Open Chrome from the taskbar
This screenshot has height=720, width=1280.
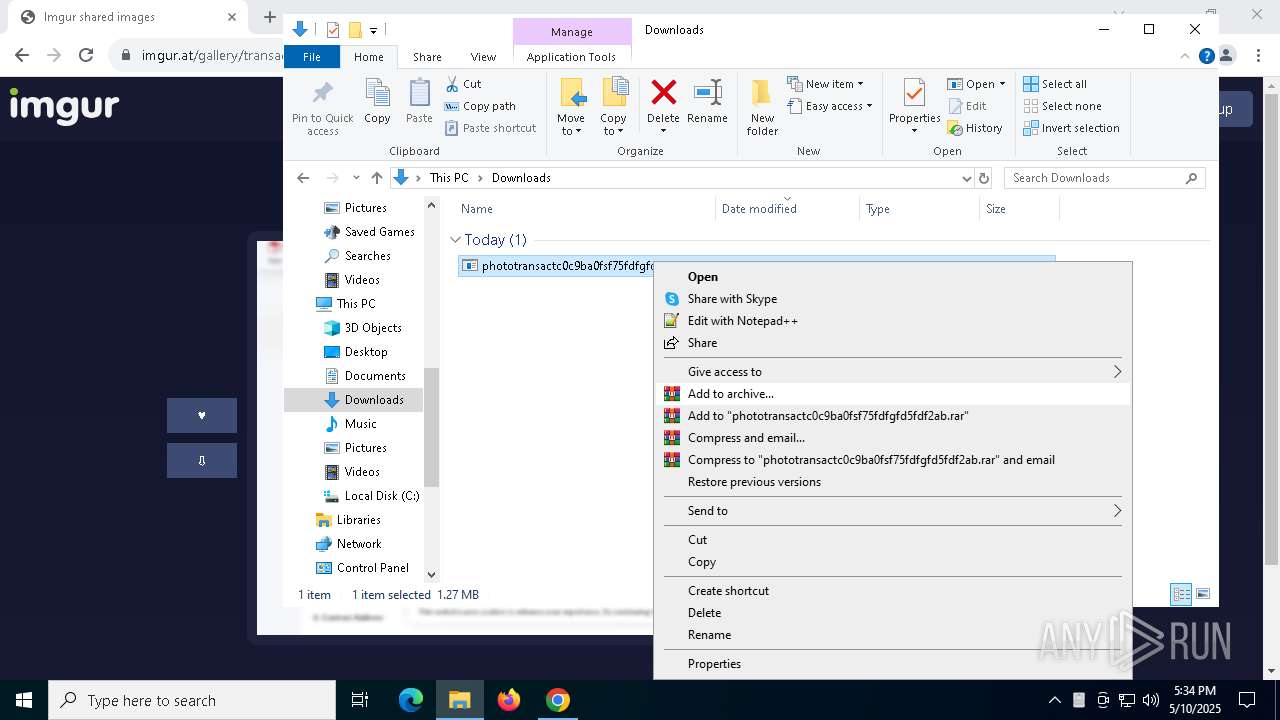pyautogui.click(x=558, y=700)
